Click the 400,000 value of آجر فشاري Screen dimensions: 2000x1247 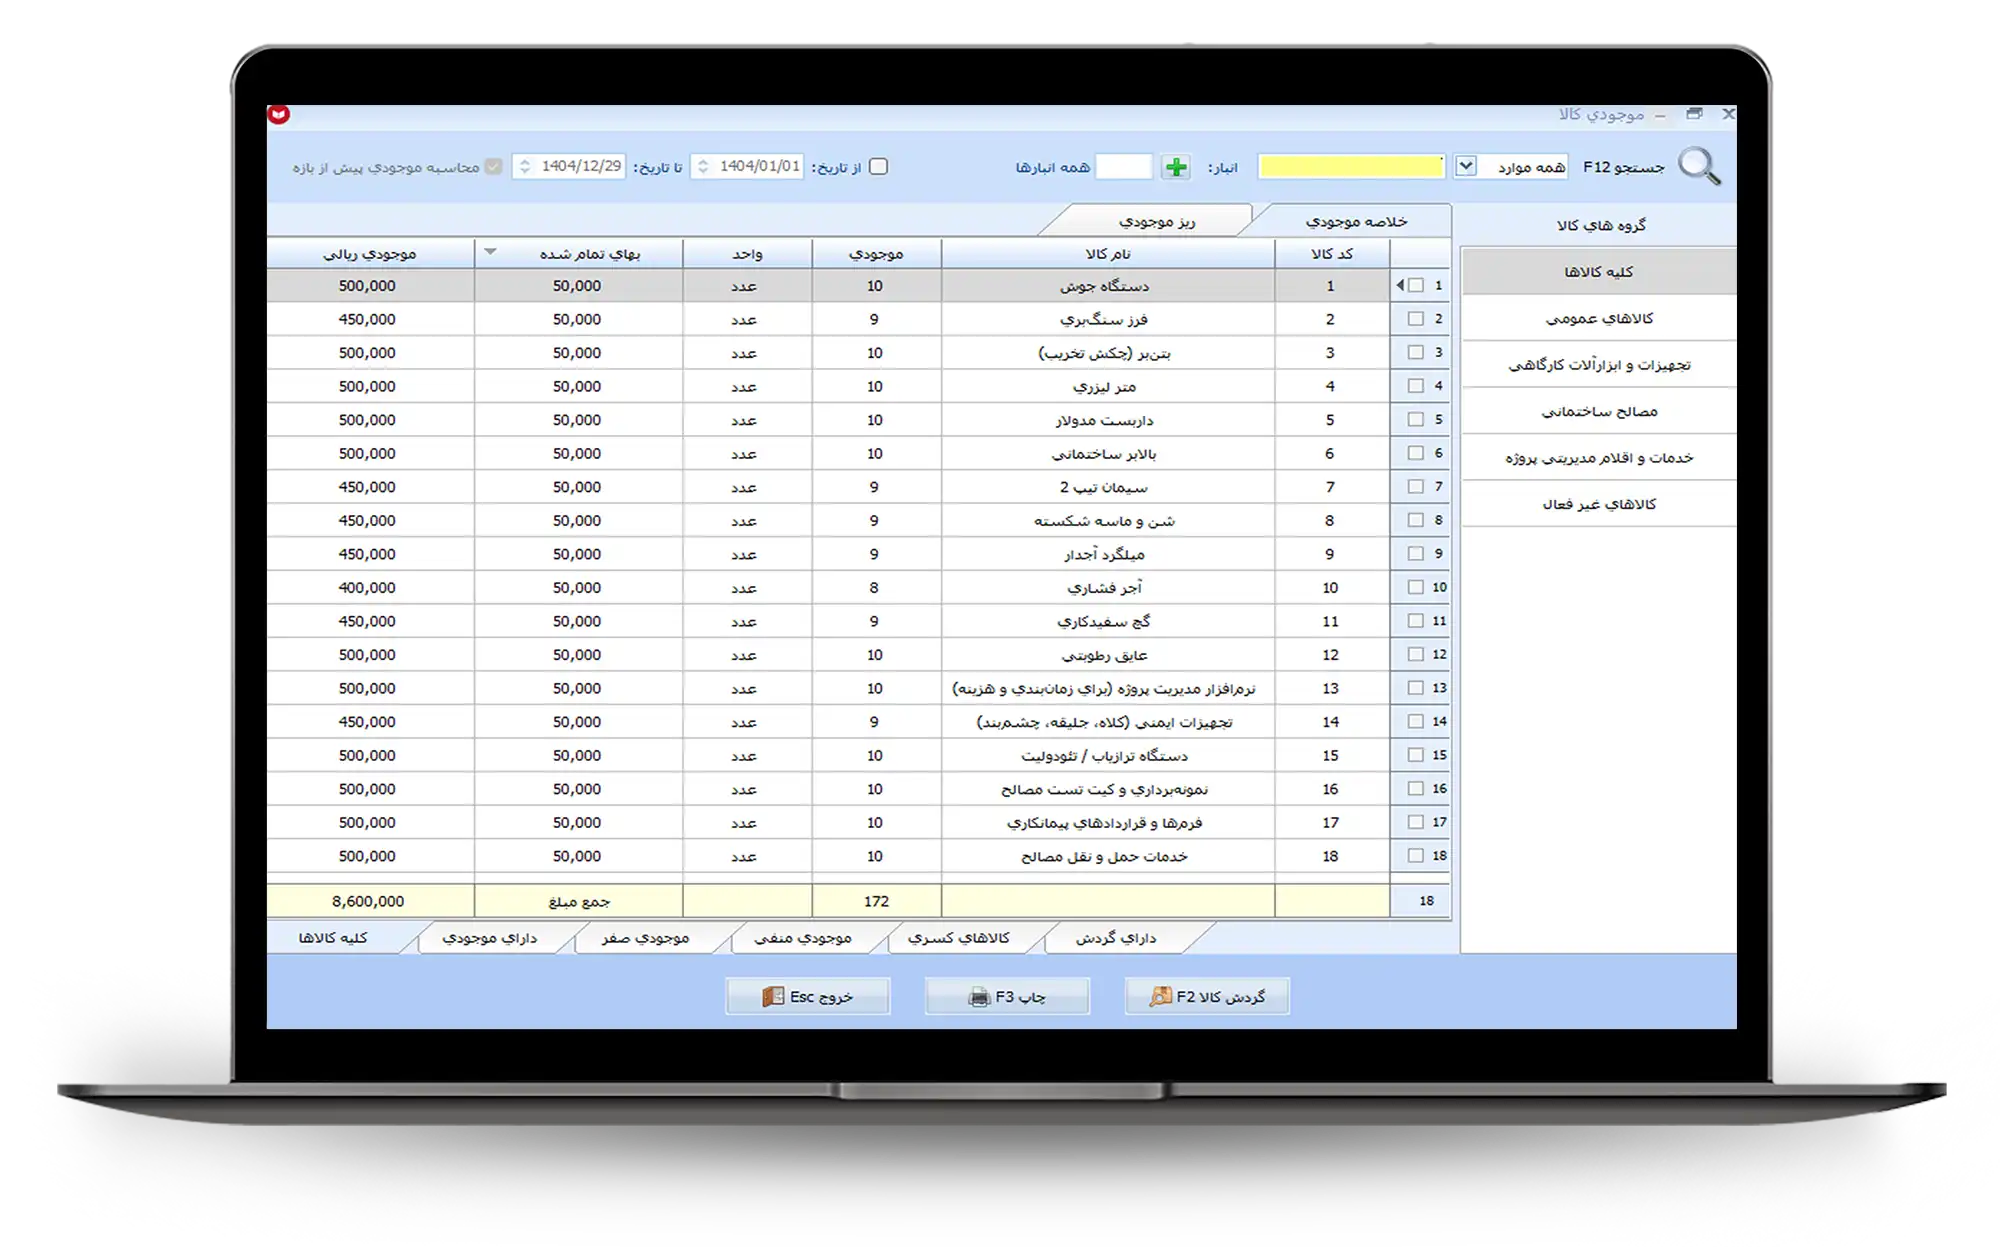(x=367, y=587)
